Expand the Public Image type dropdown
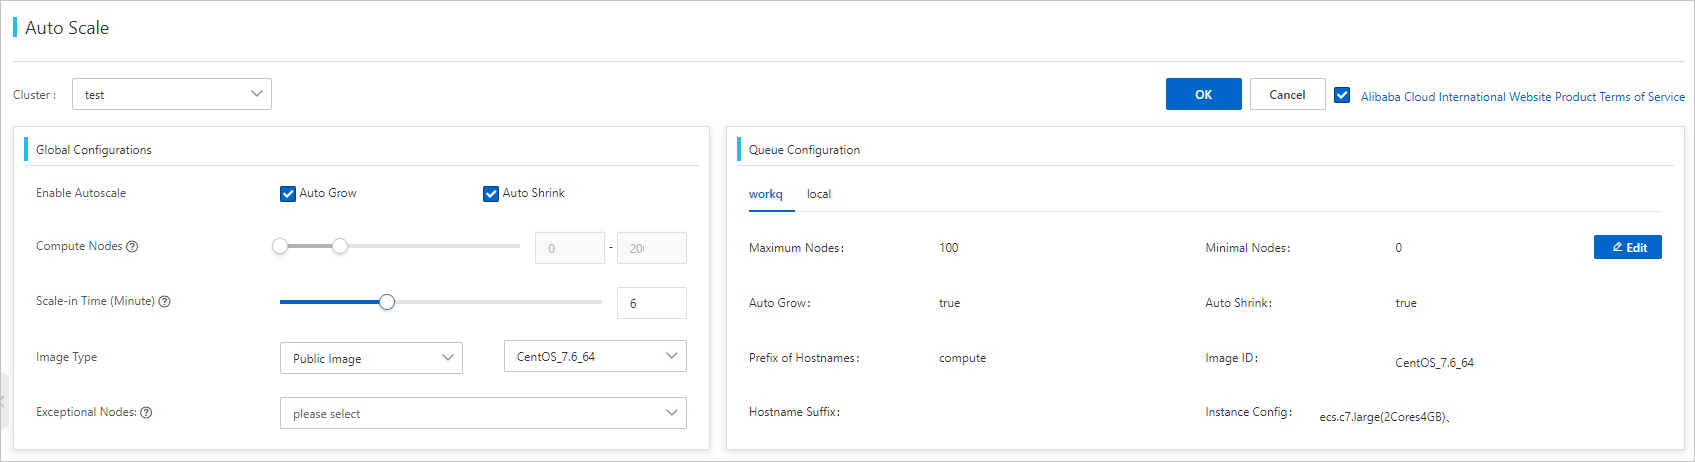 coord(371,358)
